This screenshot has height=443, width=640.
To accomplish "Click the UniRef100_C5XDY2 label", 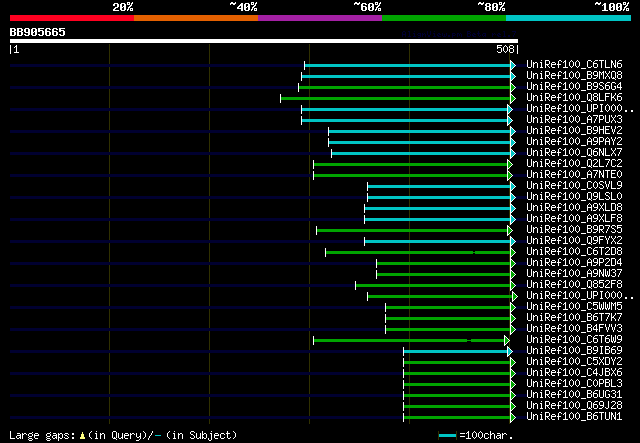I will (x=574, y=362).
